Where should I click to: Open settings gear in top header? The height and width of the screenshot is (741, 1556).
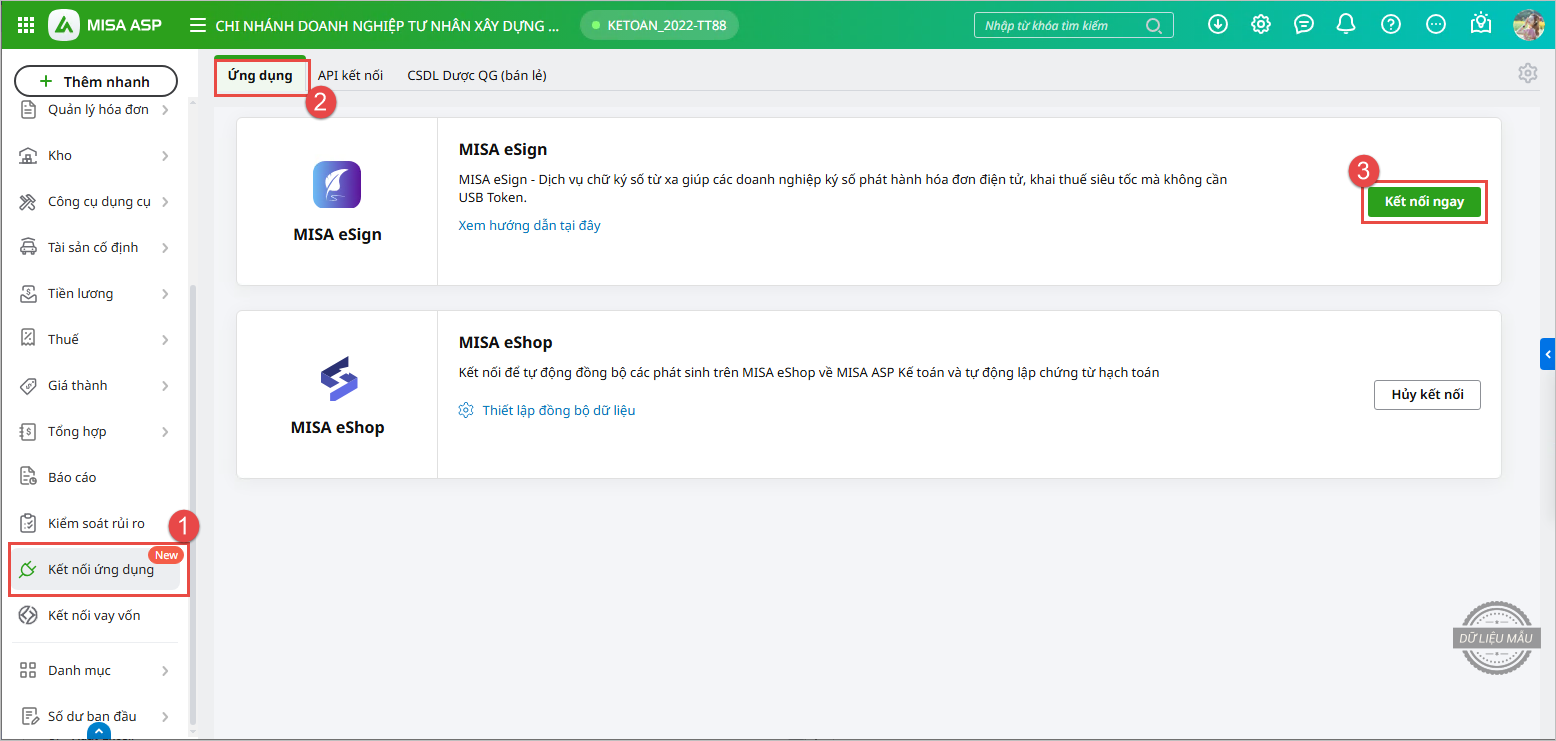[1261, 25]
